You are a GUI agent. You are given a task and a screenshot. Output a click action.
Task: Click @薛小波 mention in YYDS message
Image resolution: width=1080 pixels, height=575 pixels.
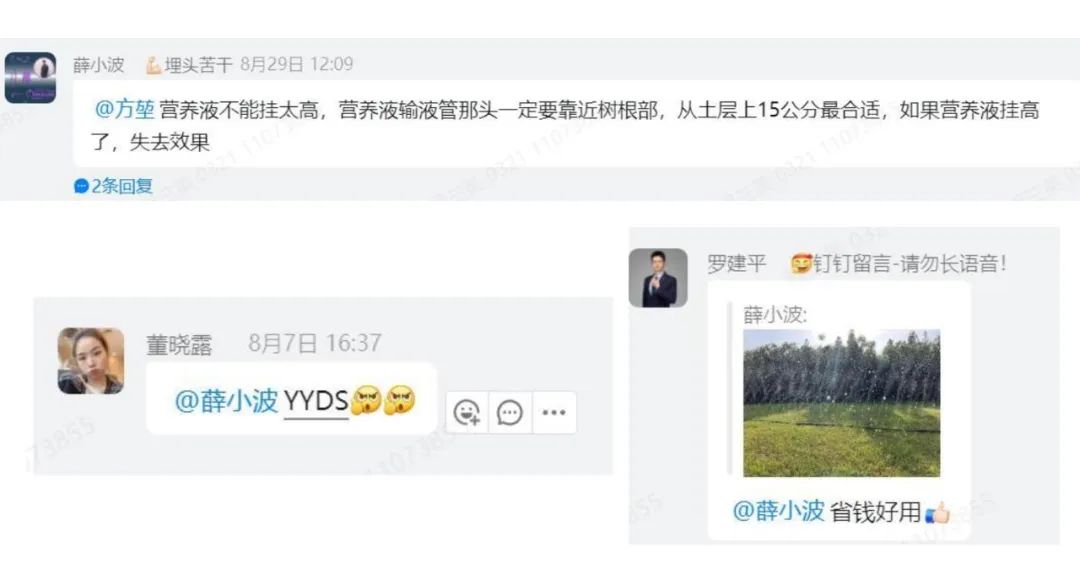[226, 401]
